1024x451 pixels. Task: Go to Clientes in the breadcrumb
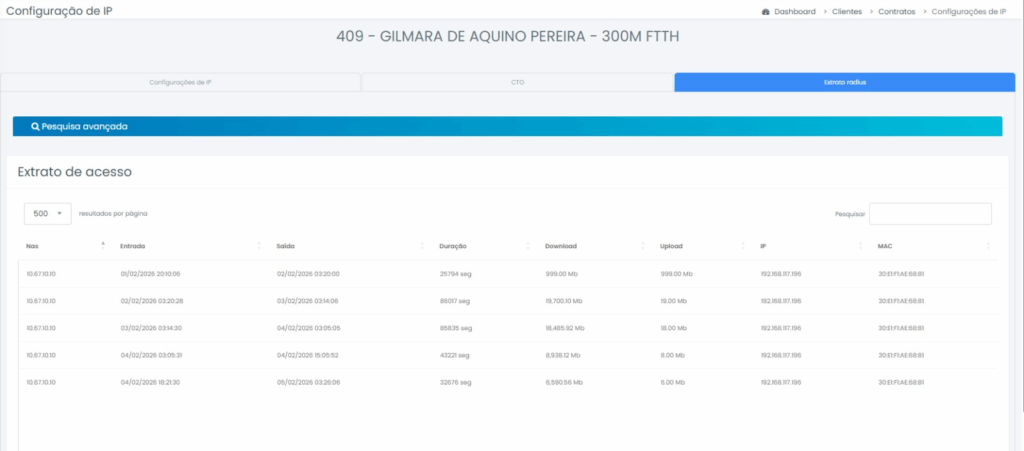tap(846, 12)
